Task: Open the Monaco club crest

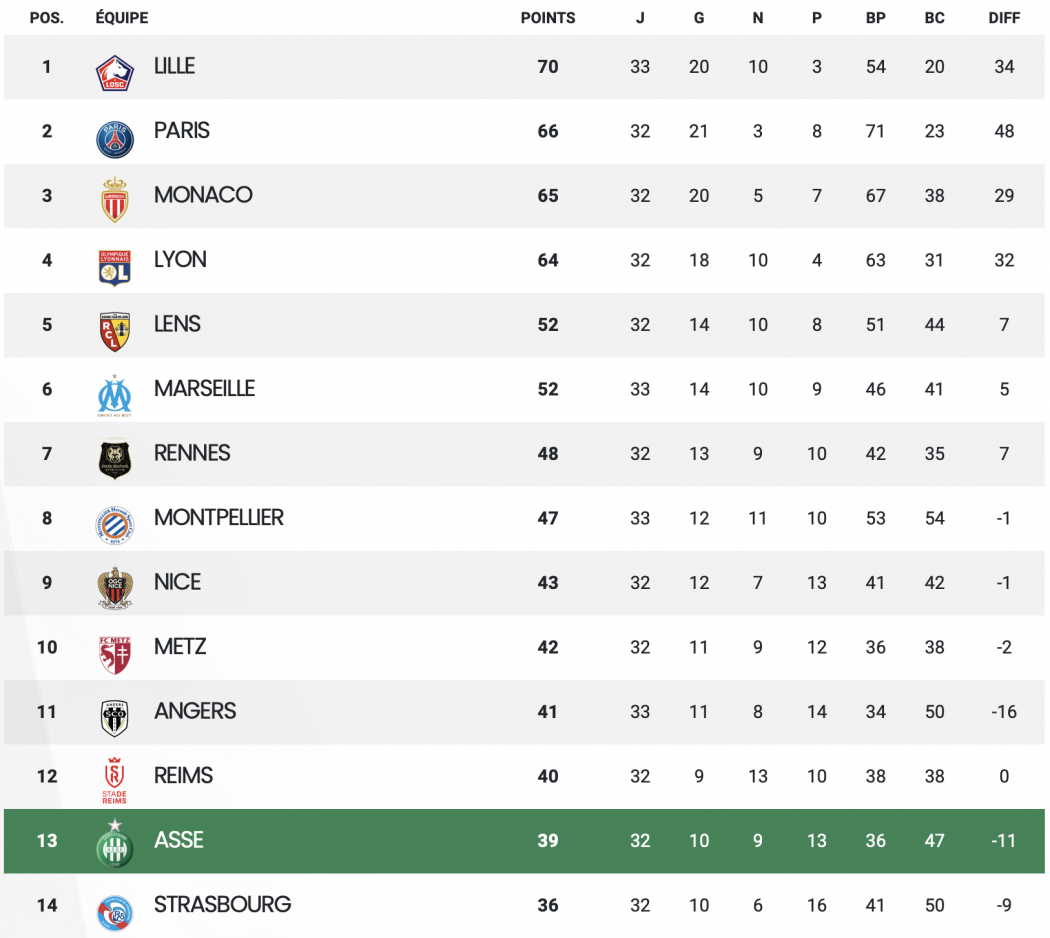Action: point(115,200)
